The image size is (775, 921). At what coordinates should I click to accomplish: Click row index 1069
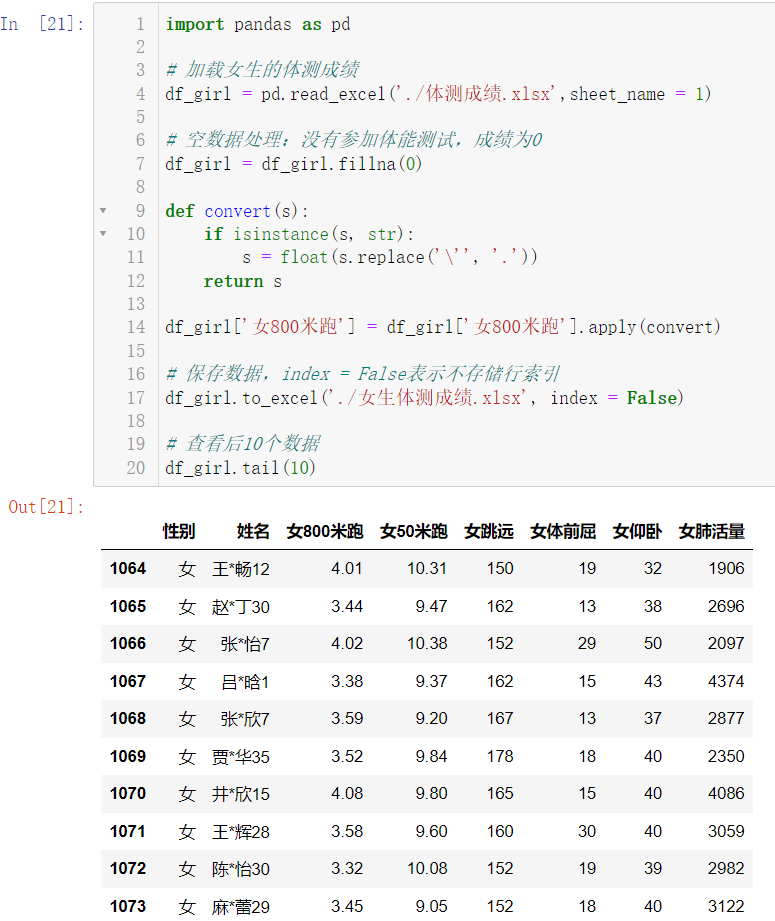128,757
